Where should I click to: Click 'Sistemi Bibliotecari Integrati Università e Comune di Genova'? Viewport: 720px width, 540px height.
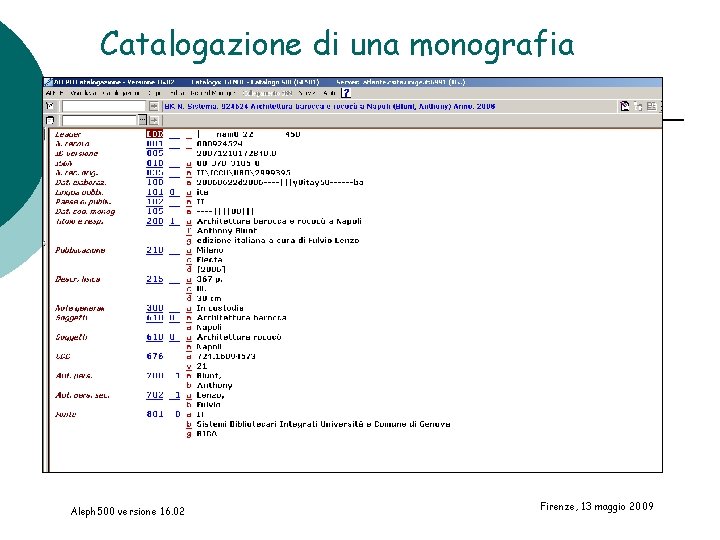pyautogui.click(x=323, y=424)
